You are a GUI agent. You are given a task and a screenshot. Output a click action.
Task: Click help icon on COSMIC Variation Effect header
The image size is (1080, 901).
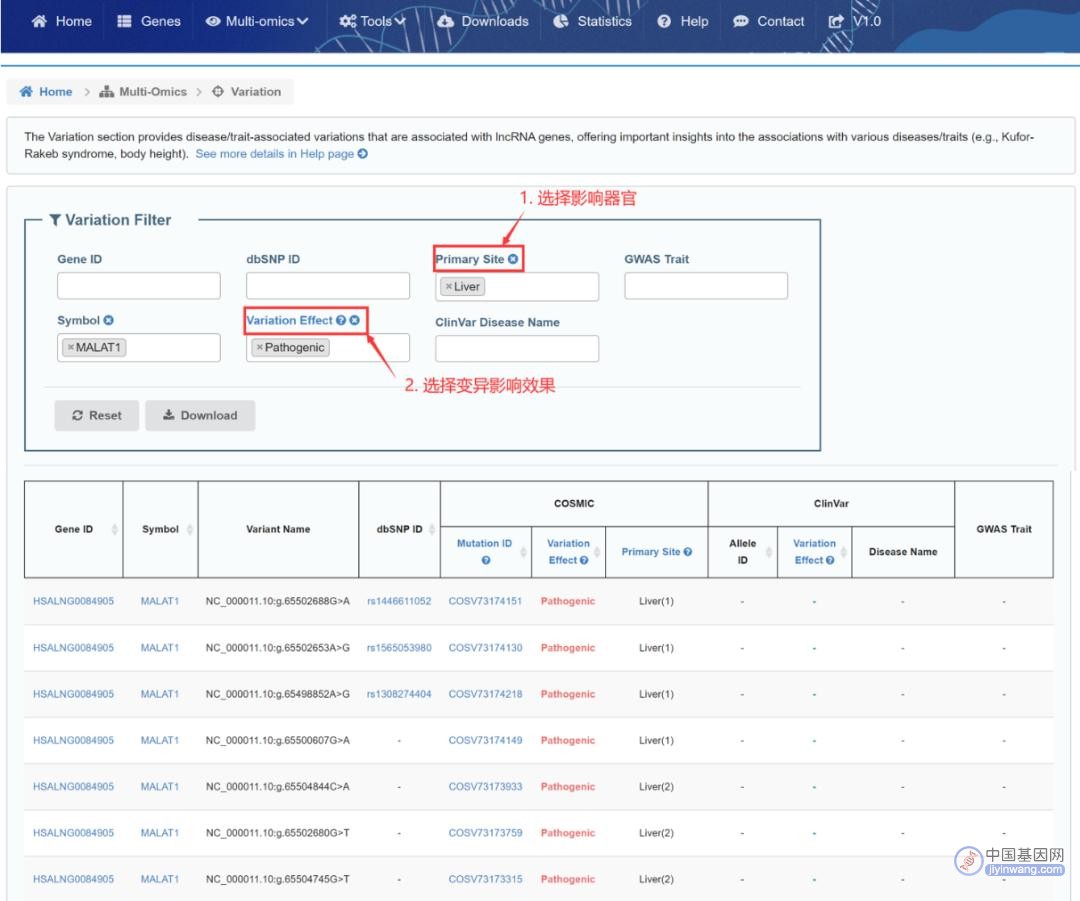pyautogui.click(x=584, y=560)
